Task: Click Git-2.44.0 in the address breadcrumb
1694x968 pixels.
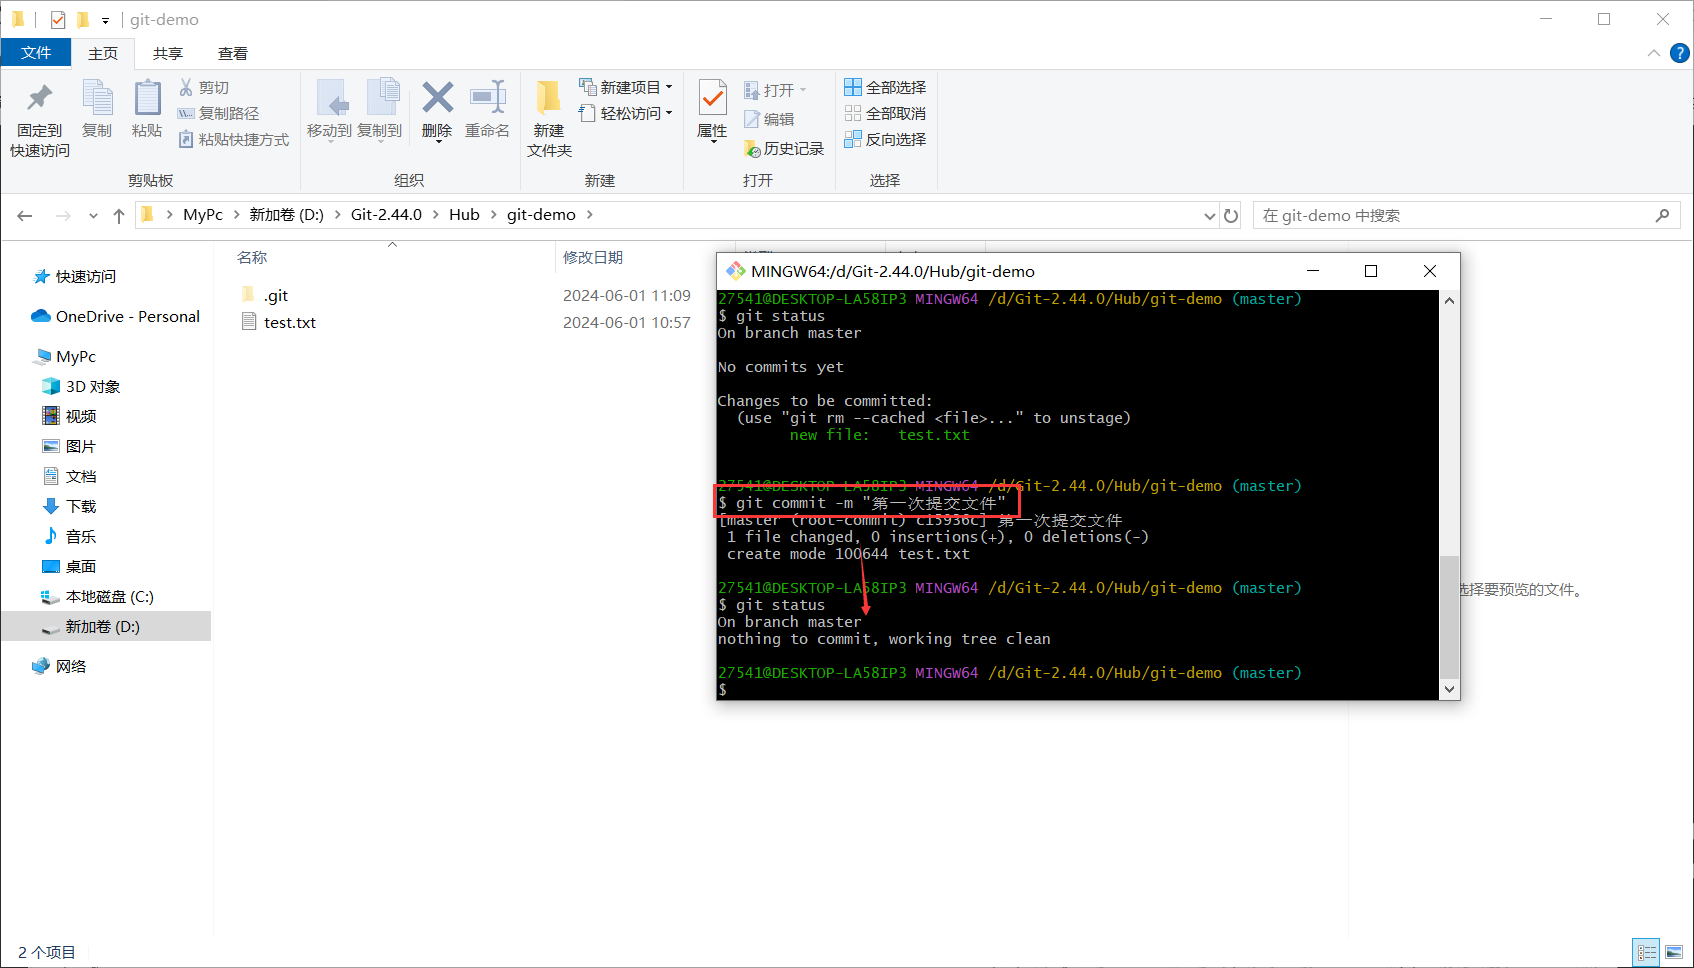Action: click(386, 215)
